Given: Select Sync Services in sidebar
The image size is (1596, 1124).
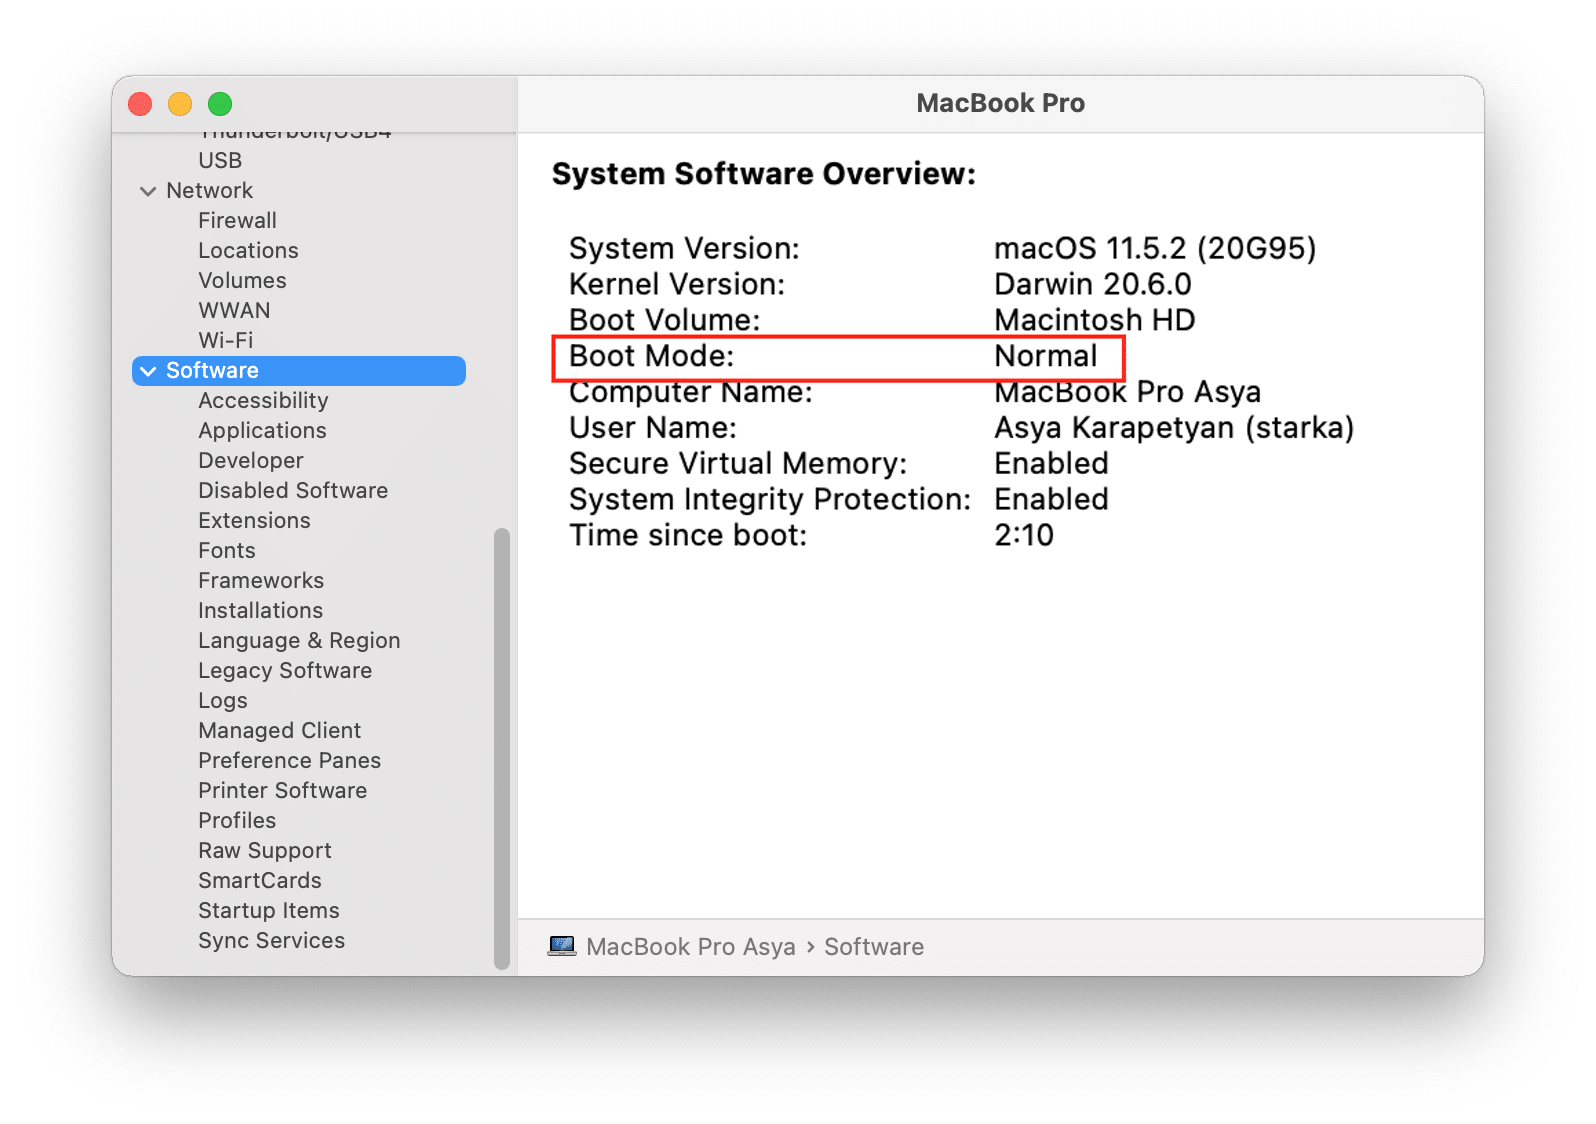Looking at the screenshot, I should (x=271, y=940).
